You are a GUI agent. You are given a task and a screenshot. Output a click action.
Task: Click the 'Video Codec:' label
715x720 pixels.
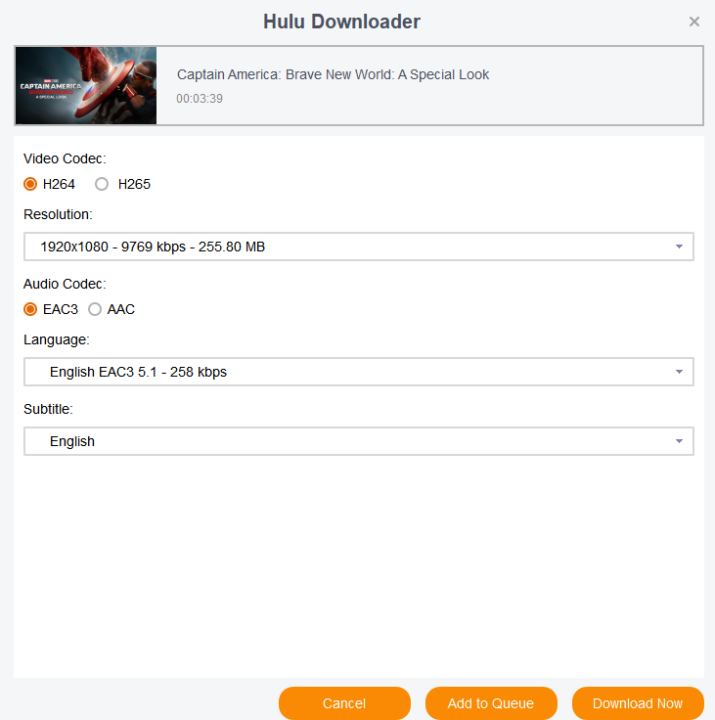[65, 159]
